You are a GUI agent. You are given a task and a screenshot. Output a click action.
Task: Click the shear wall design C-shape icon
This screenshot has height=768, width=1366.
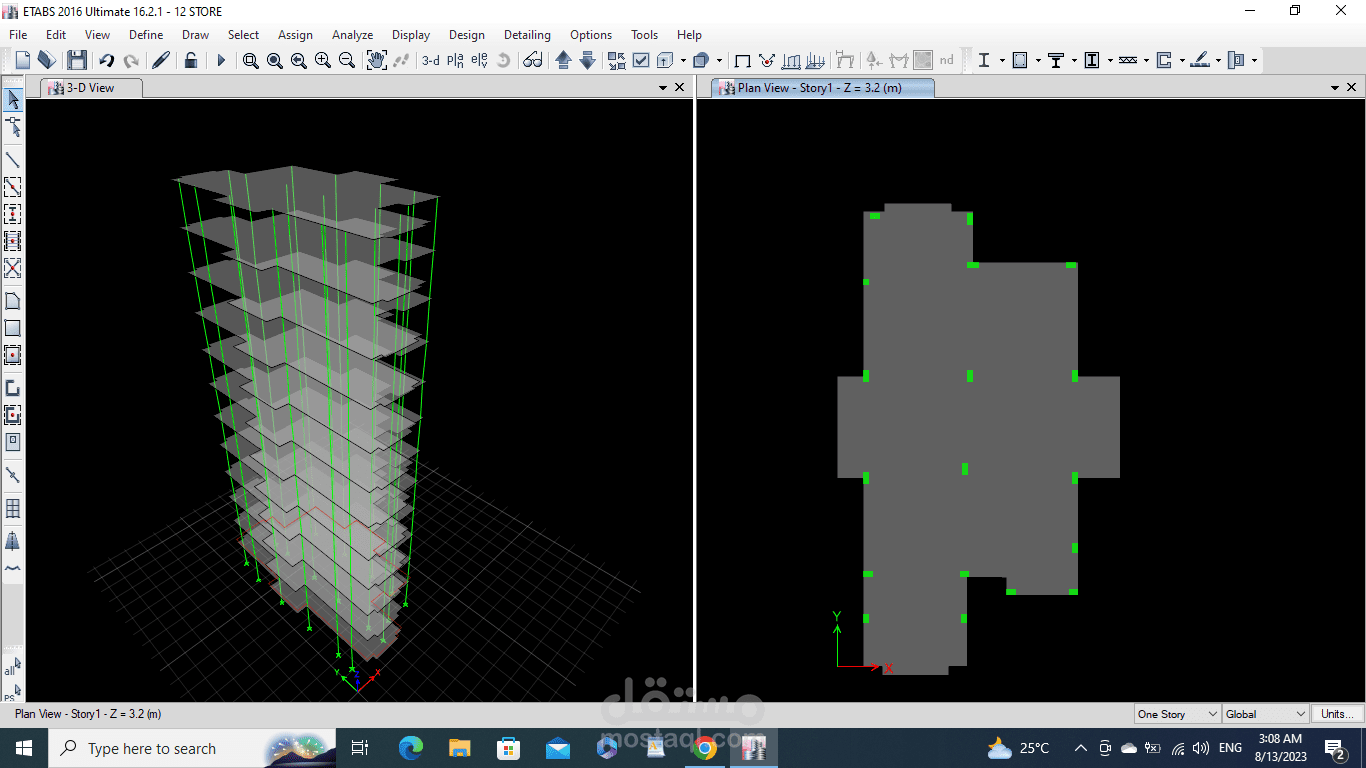click(1164, 60)
